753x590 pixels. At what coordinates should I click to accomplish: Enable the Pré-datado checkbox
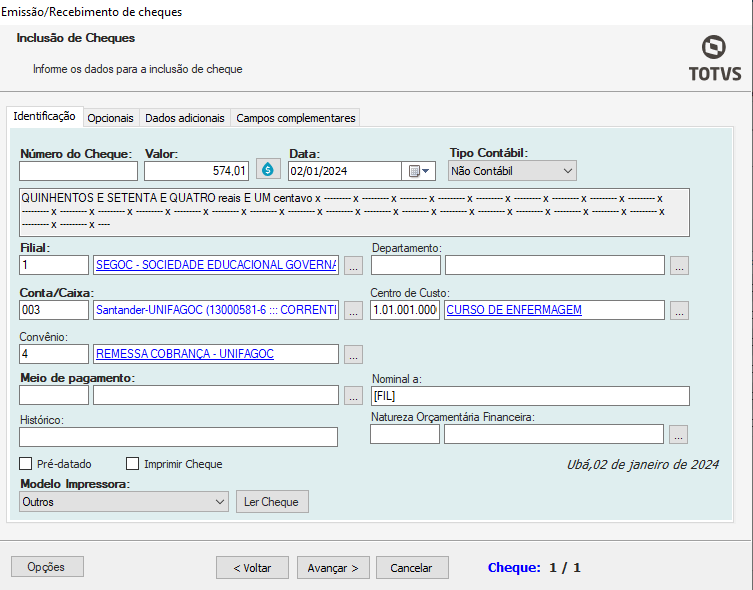point(26,464)
